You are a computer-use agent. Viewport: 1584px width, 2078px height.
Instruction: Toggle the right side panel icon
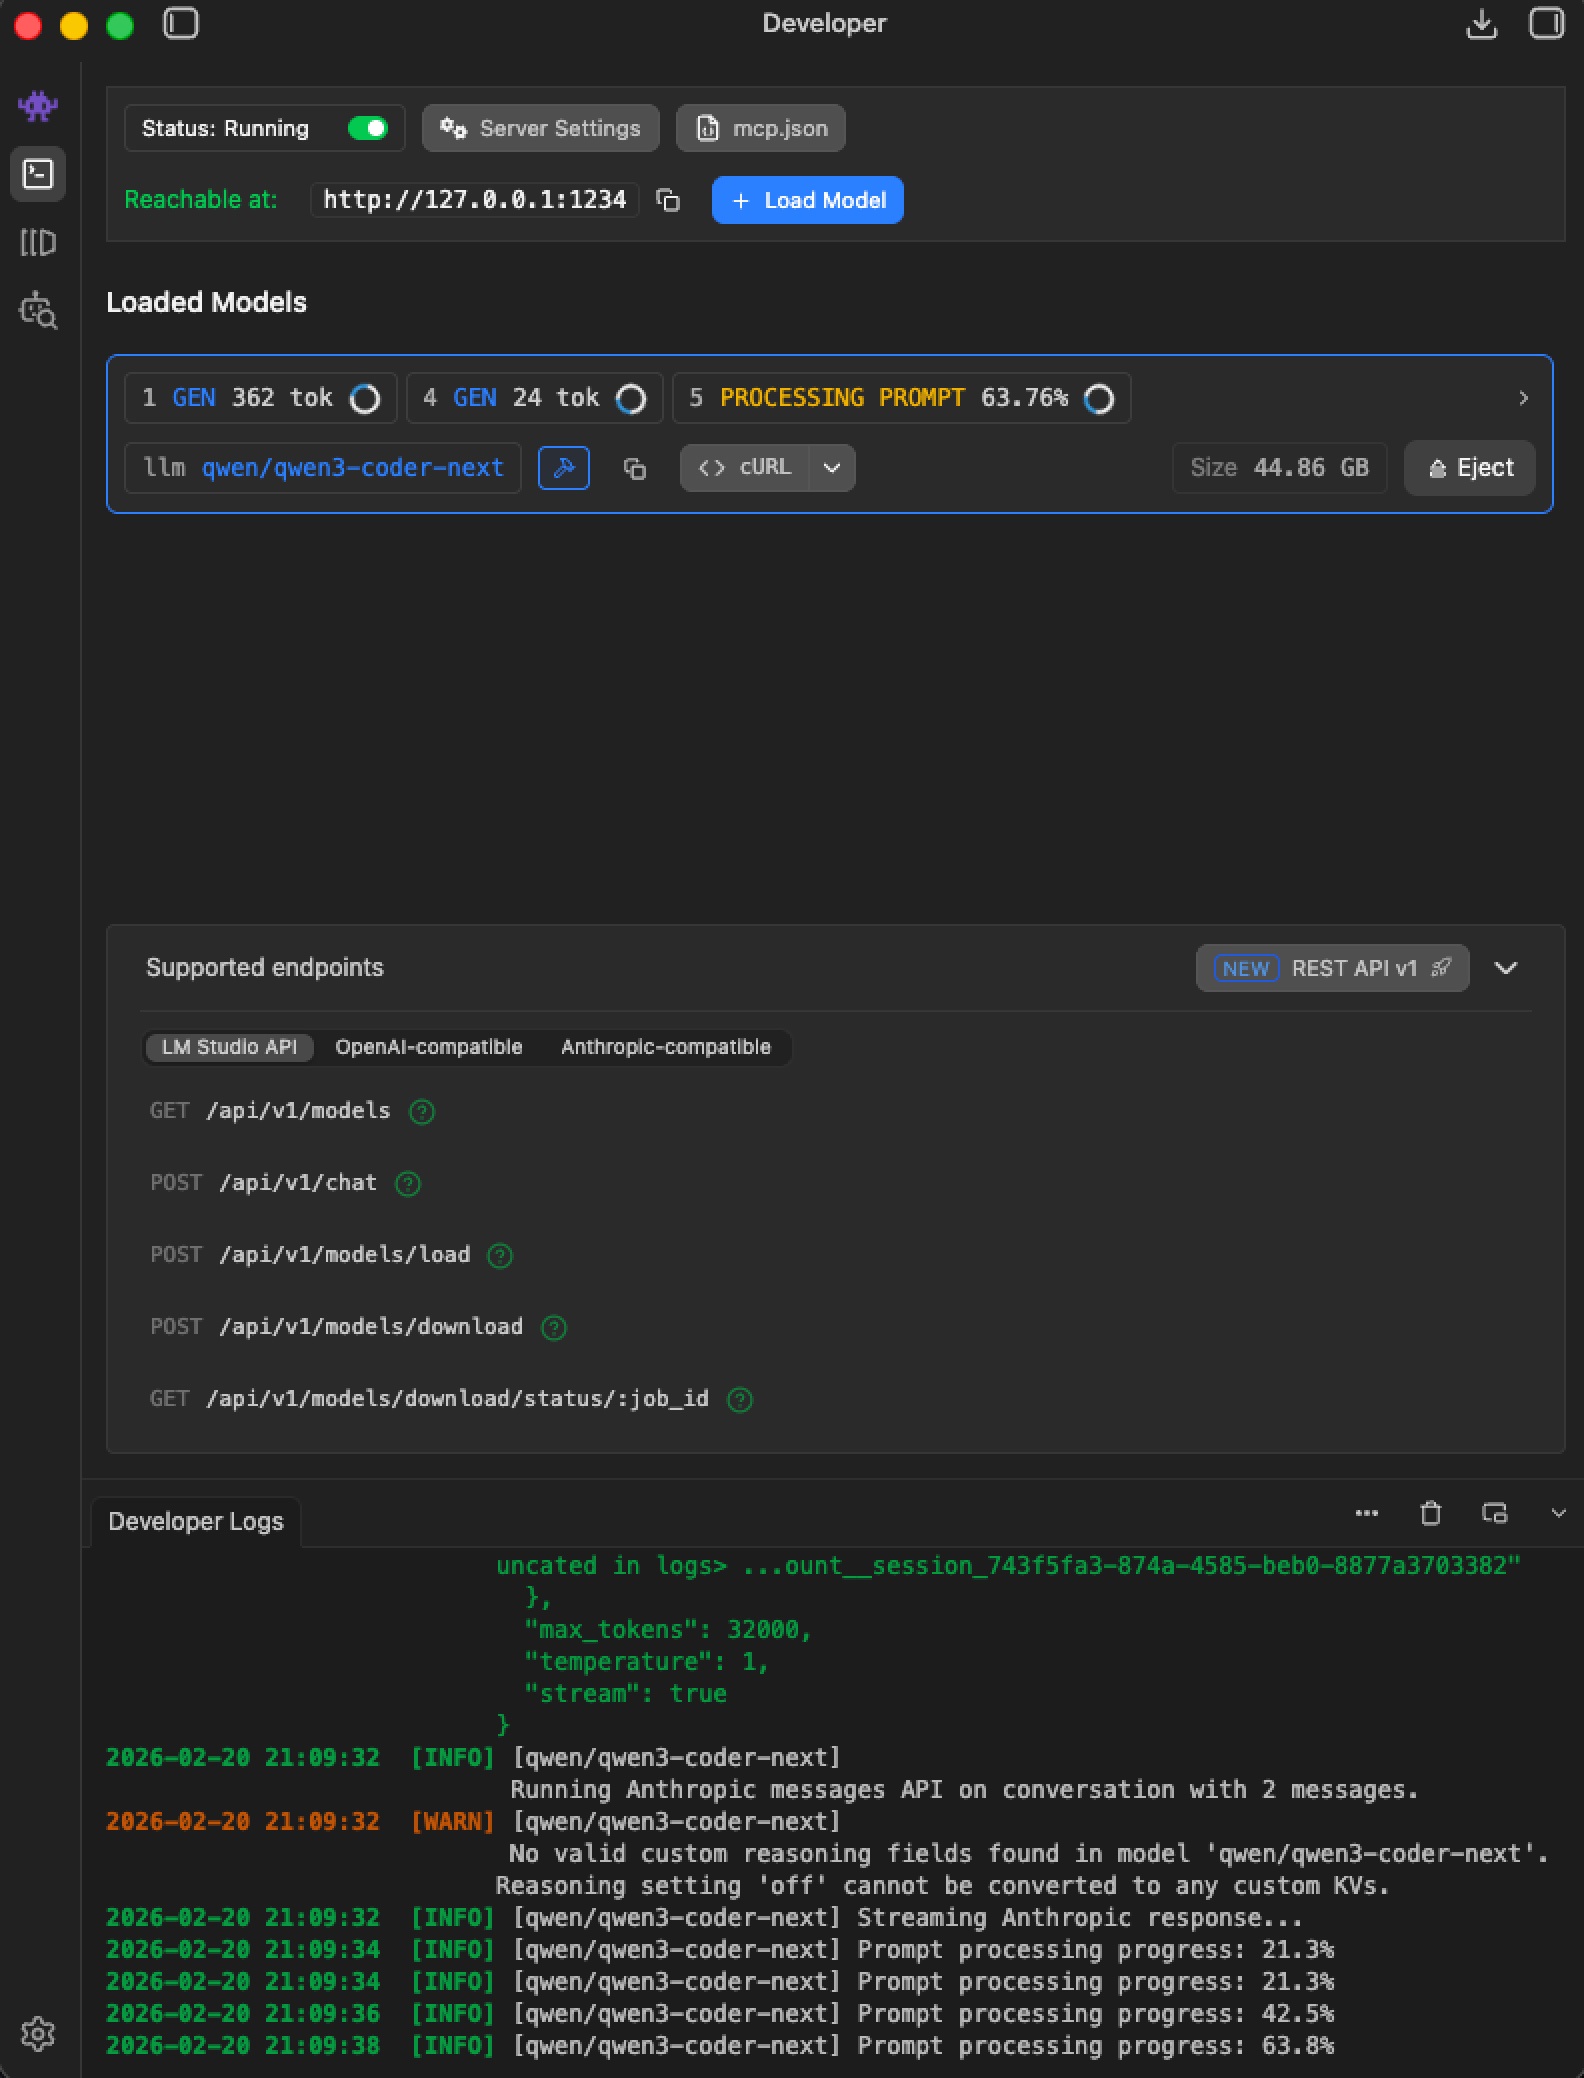pyautogui.click(x=1546, y=23)
